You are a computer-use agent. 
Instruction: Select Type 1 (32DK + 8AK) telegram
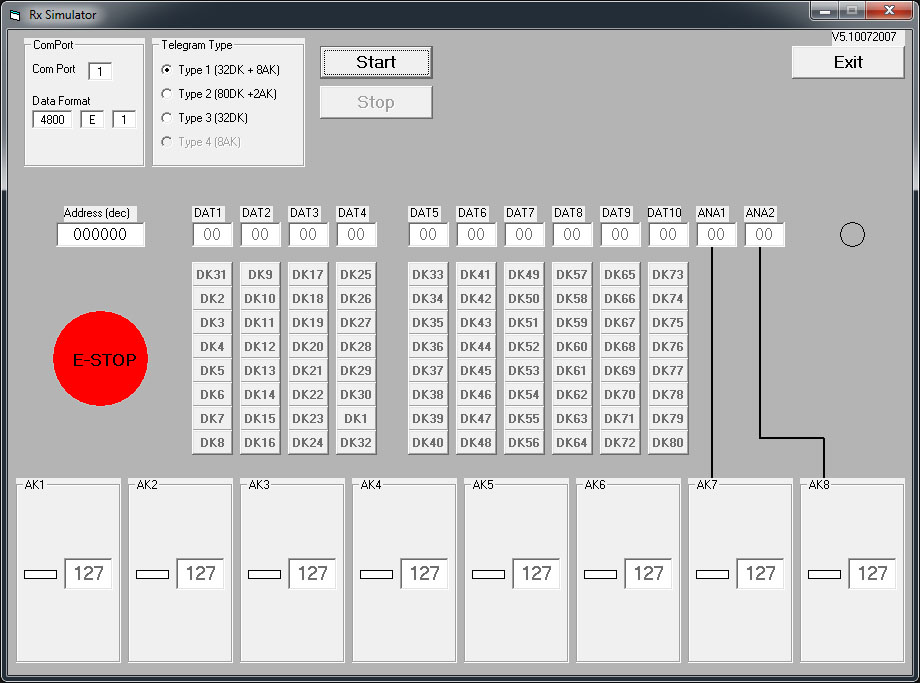(221, 70)
